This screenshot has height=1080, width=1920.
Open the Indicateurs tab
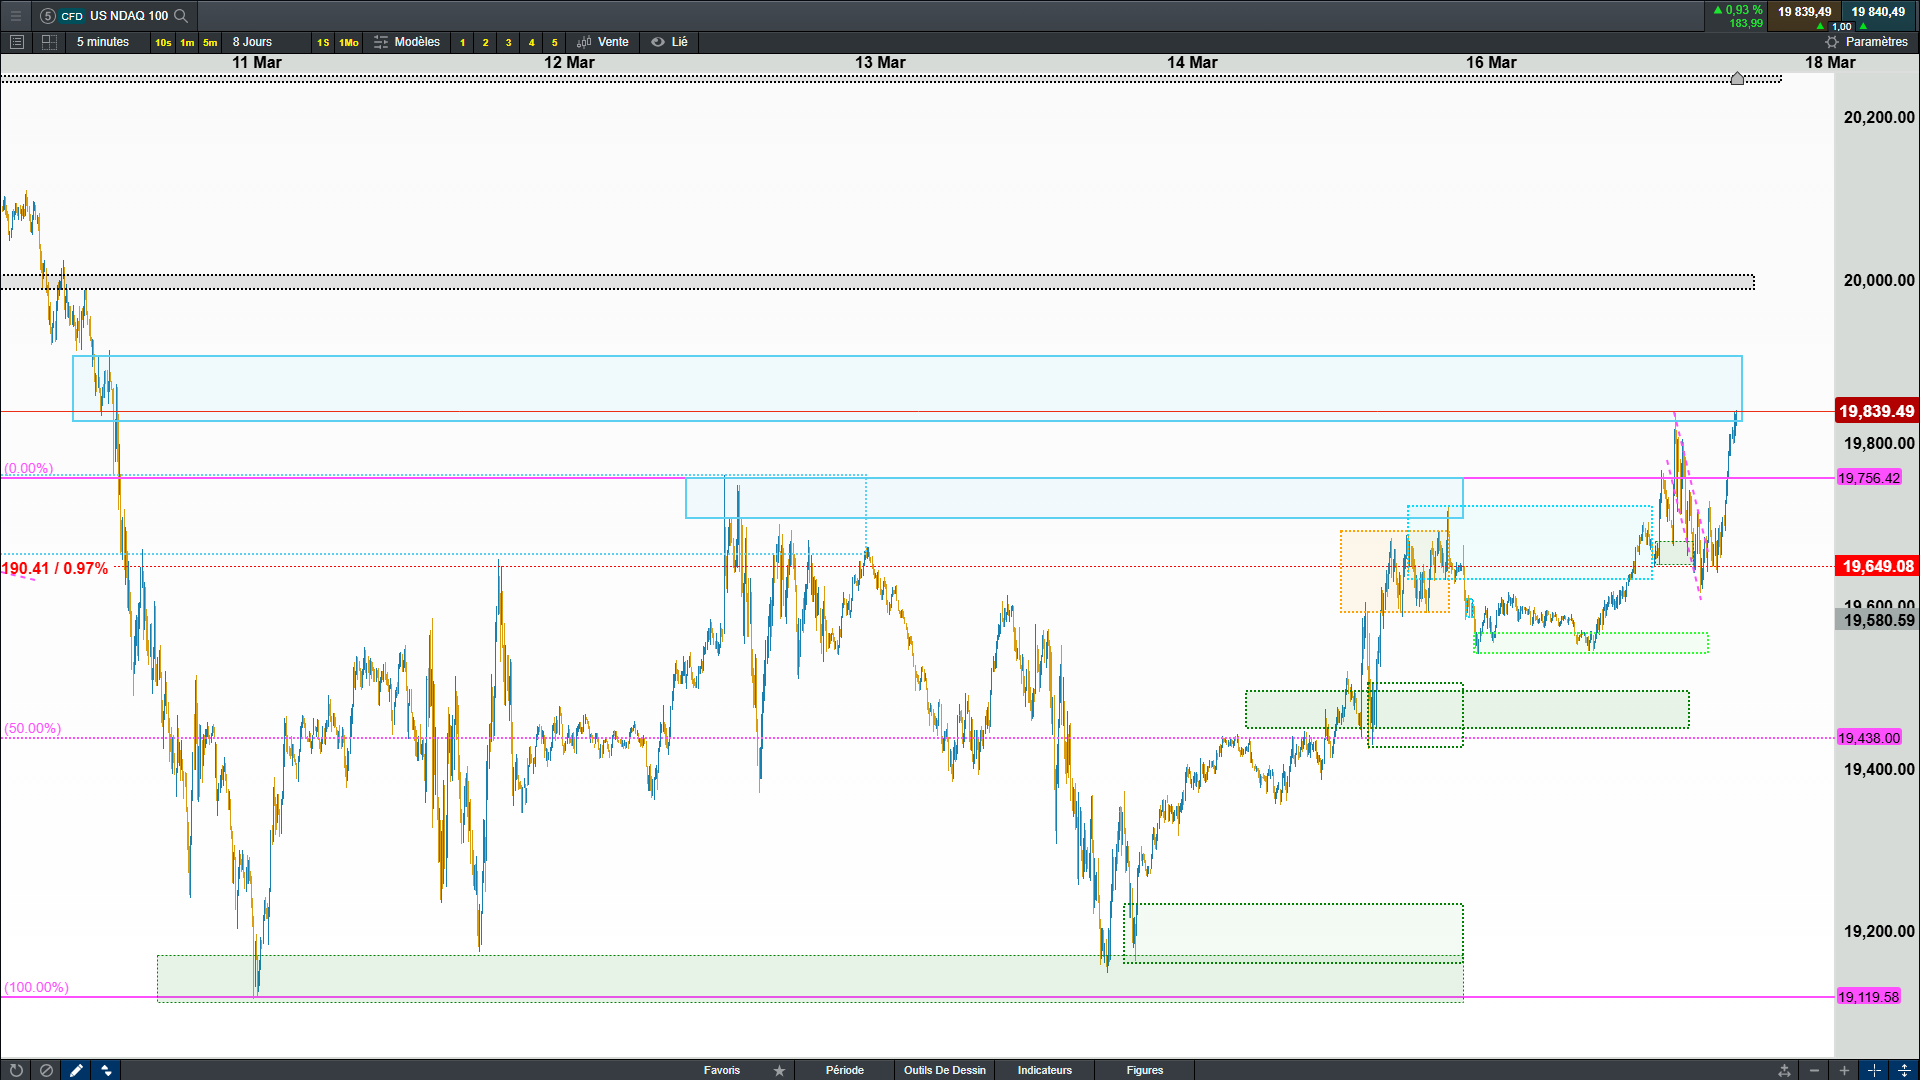(x=1044, y=1070)
